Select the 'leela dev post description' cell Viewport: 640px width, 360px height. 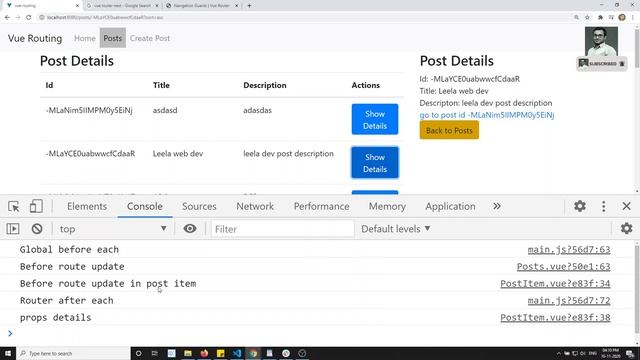tap(288, 153)
